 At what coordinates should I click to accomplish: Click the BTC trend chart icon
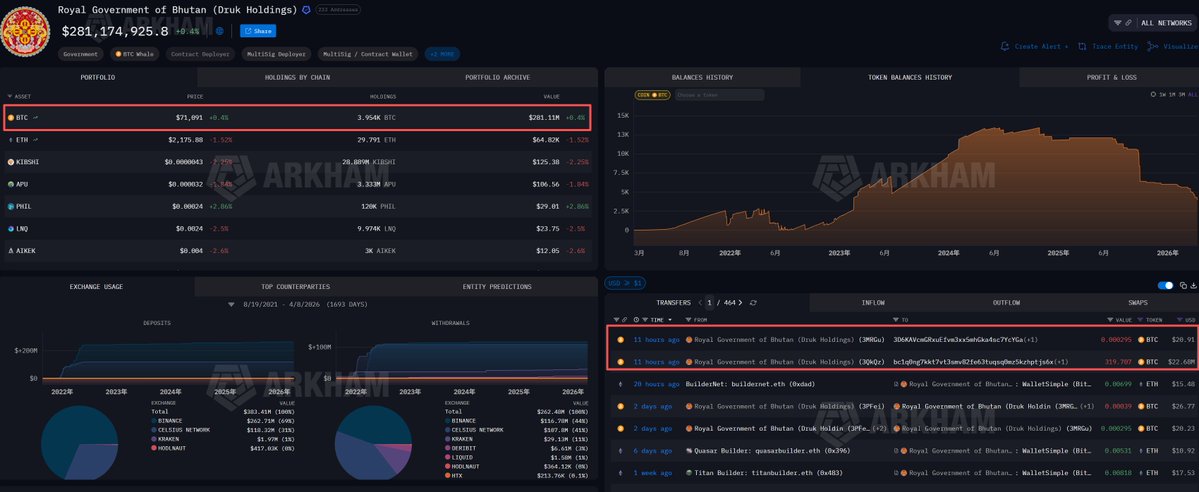pyautogui.click(x=35, y=118)
